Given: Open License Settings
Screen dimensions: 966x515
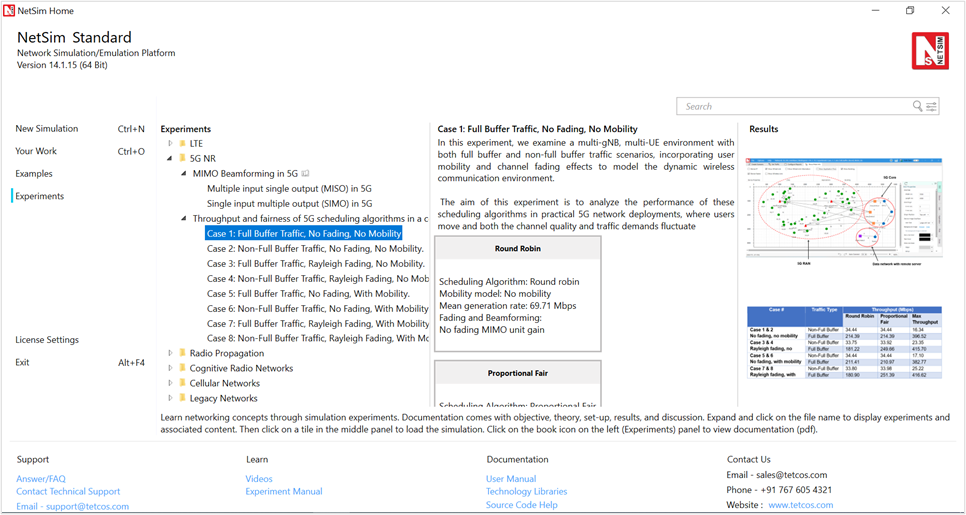Looking at the screenshot, I should tap(47, 340).
